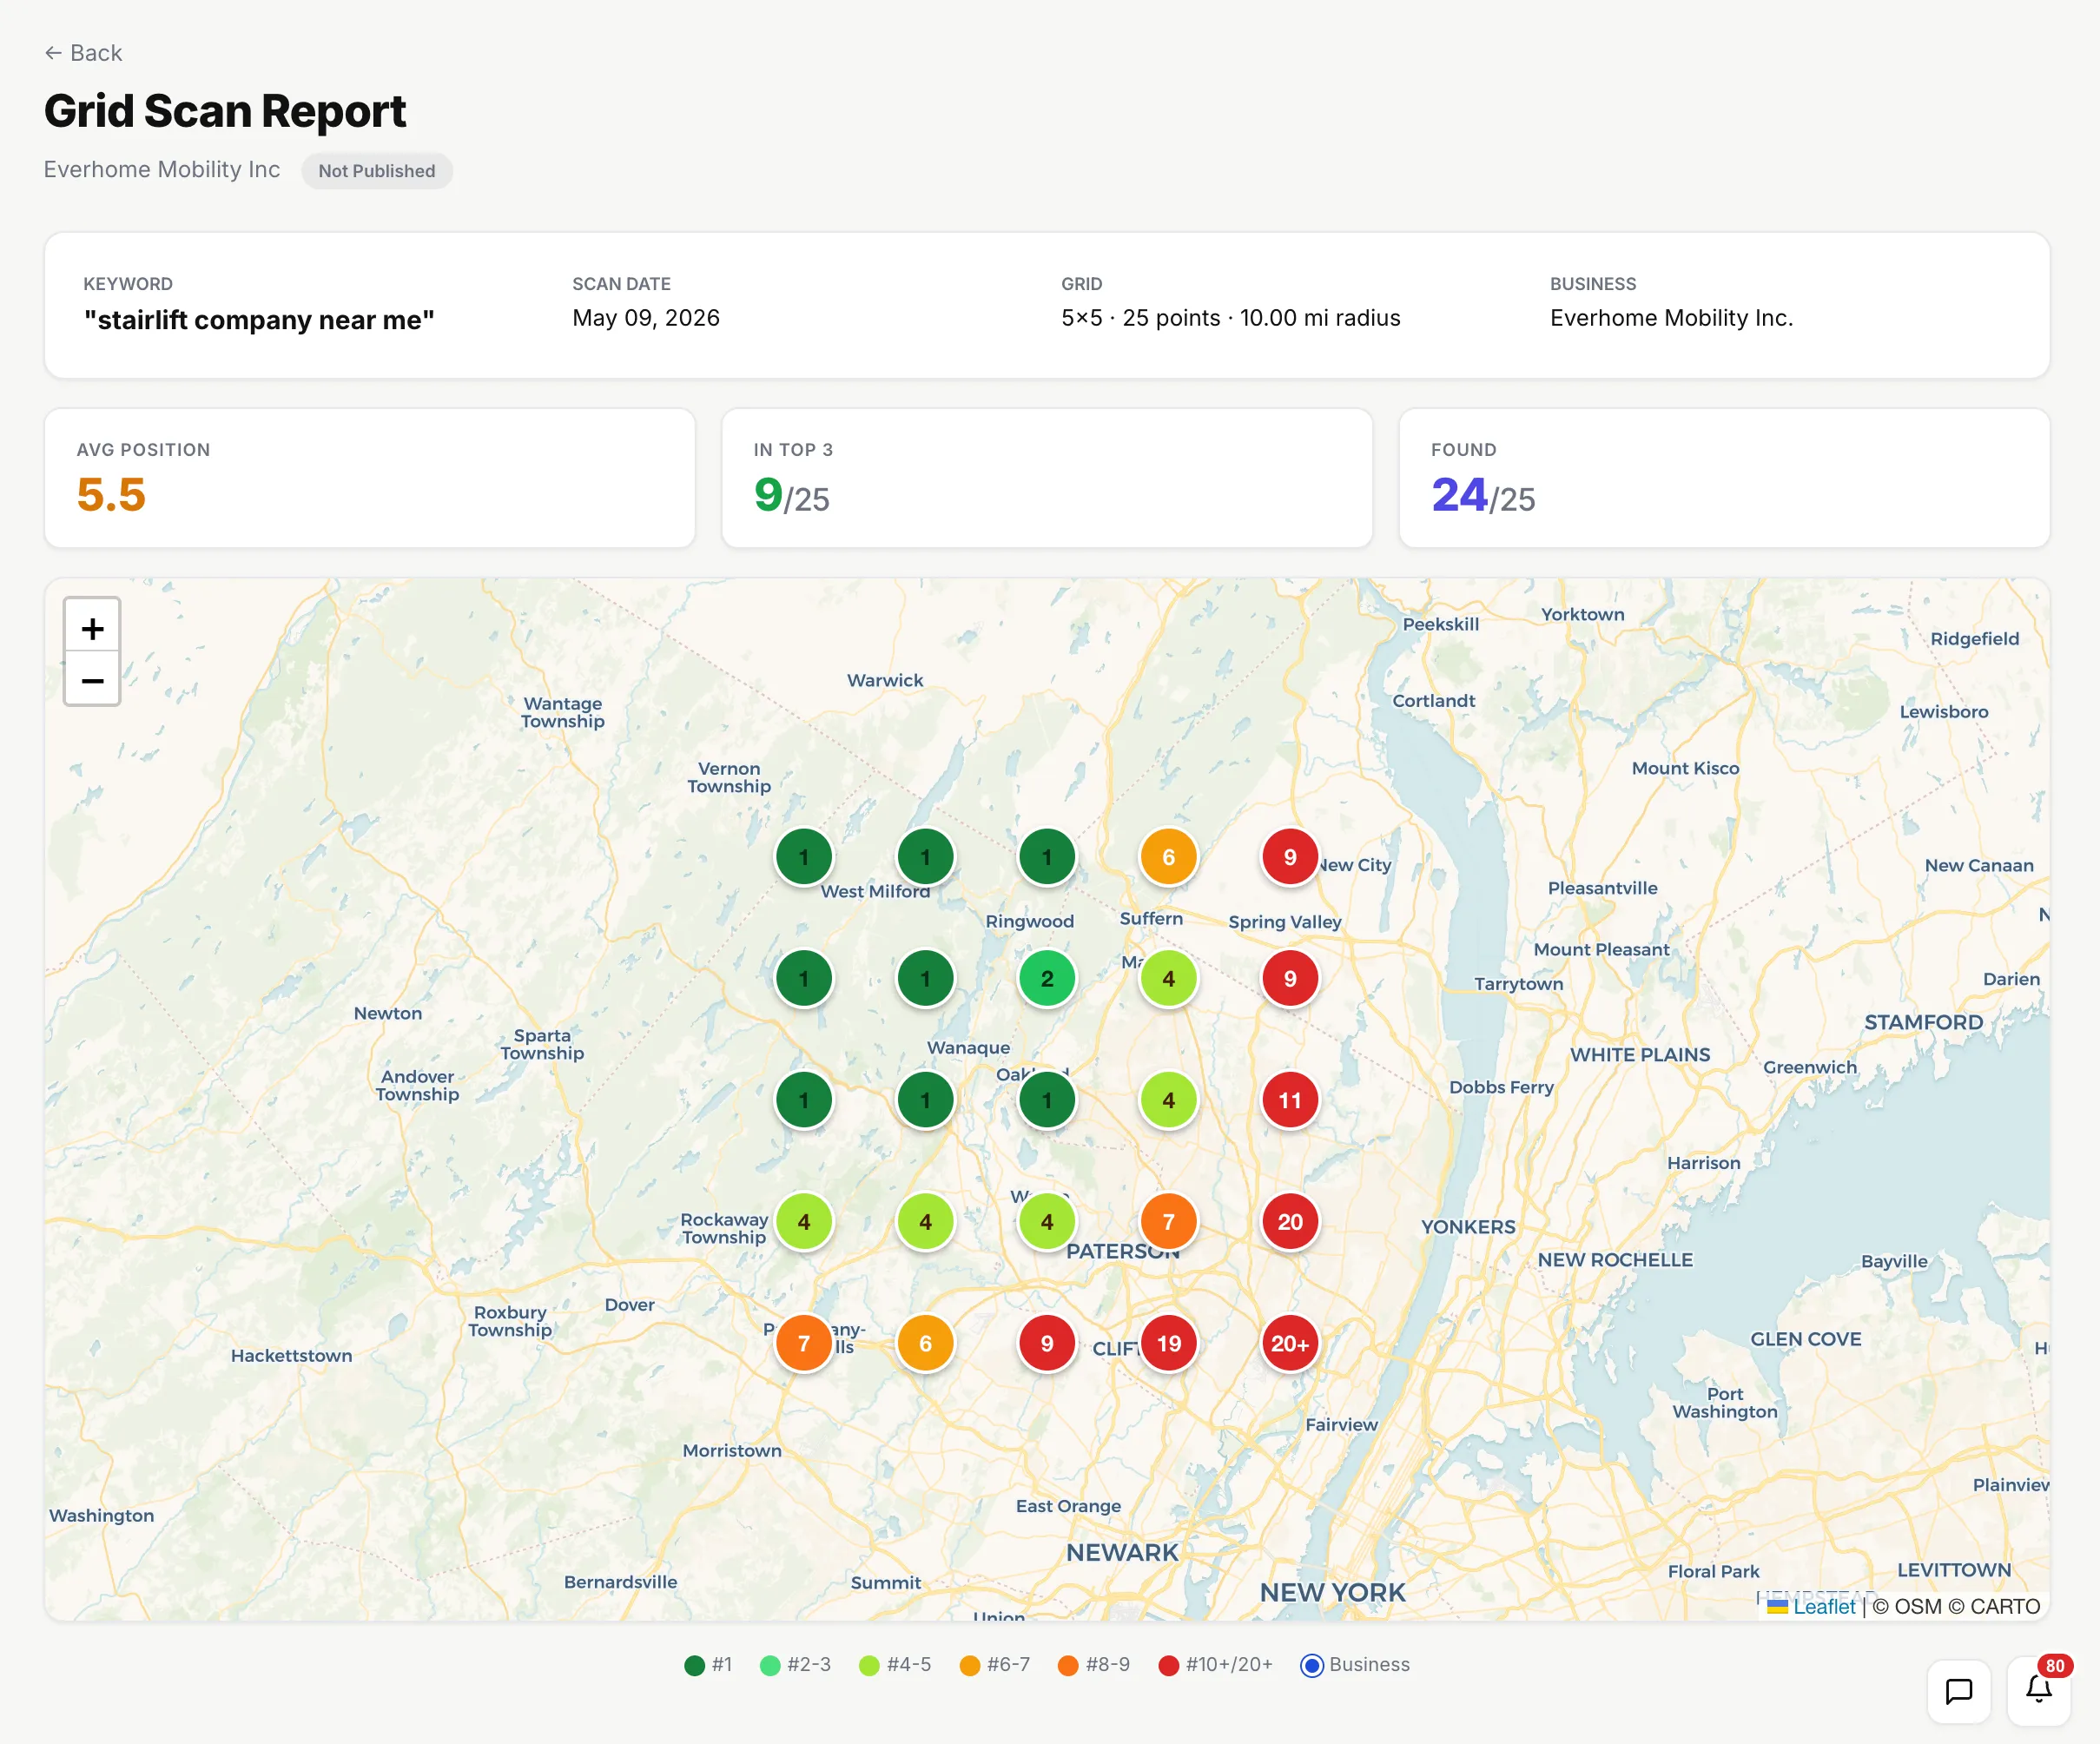Click the IN TOP 3 9/25 card
The width and height of the screenshot is (2100, 1744).
click(1047, 478)
